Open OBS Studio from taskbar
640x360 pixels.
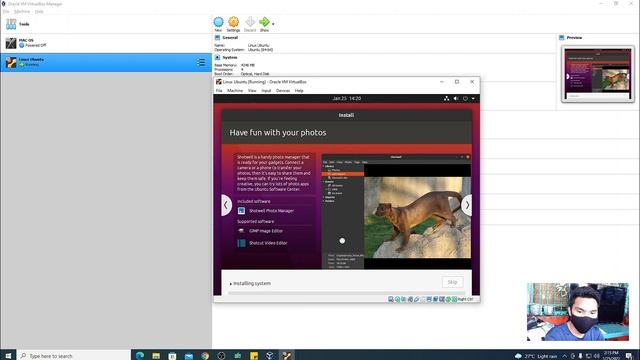click(221, 356)
